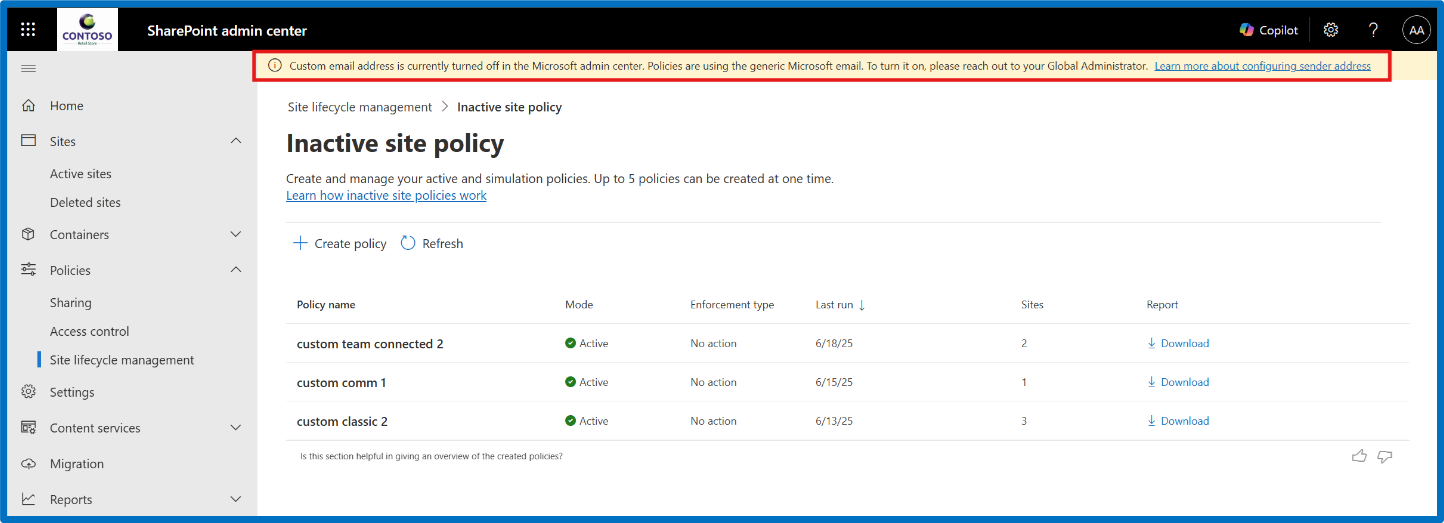Open Learn more about configuring sender address
1444x523 pixels.
click(x=1262, y=66)
